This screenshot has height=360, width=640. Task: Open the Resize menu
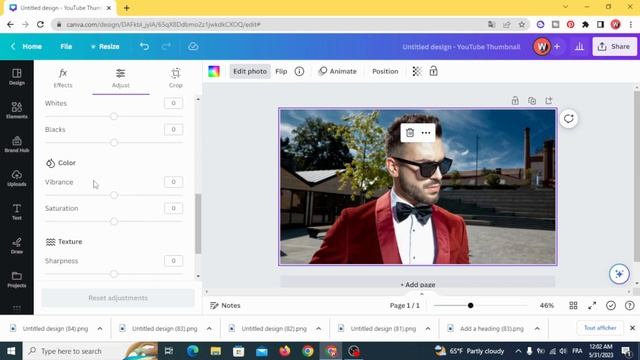click(105, 47)
